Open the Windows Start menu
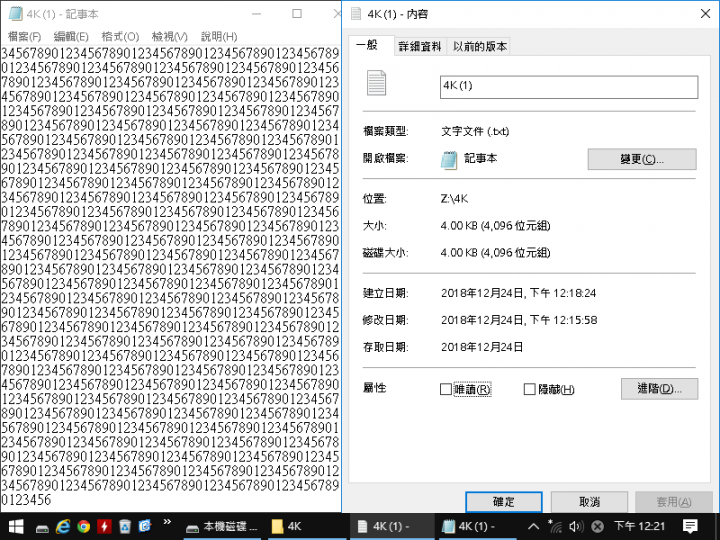 tap(16, 526)
